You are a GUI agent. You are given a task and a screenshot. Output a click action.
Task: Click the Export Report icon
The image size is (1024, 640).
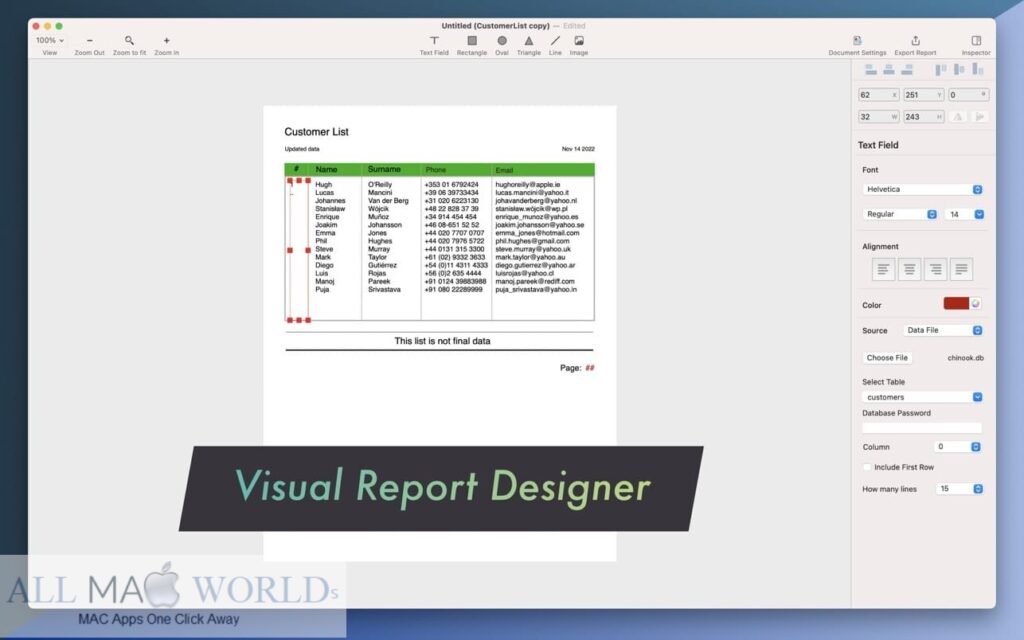(x=915, y=40)
